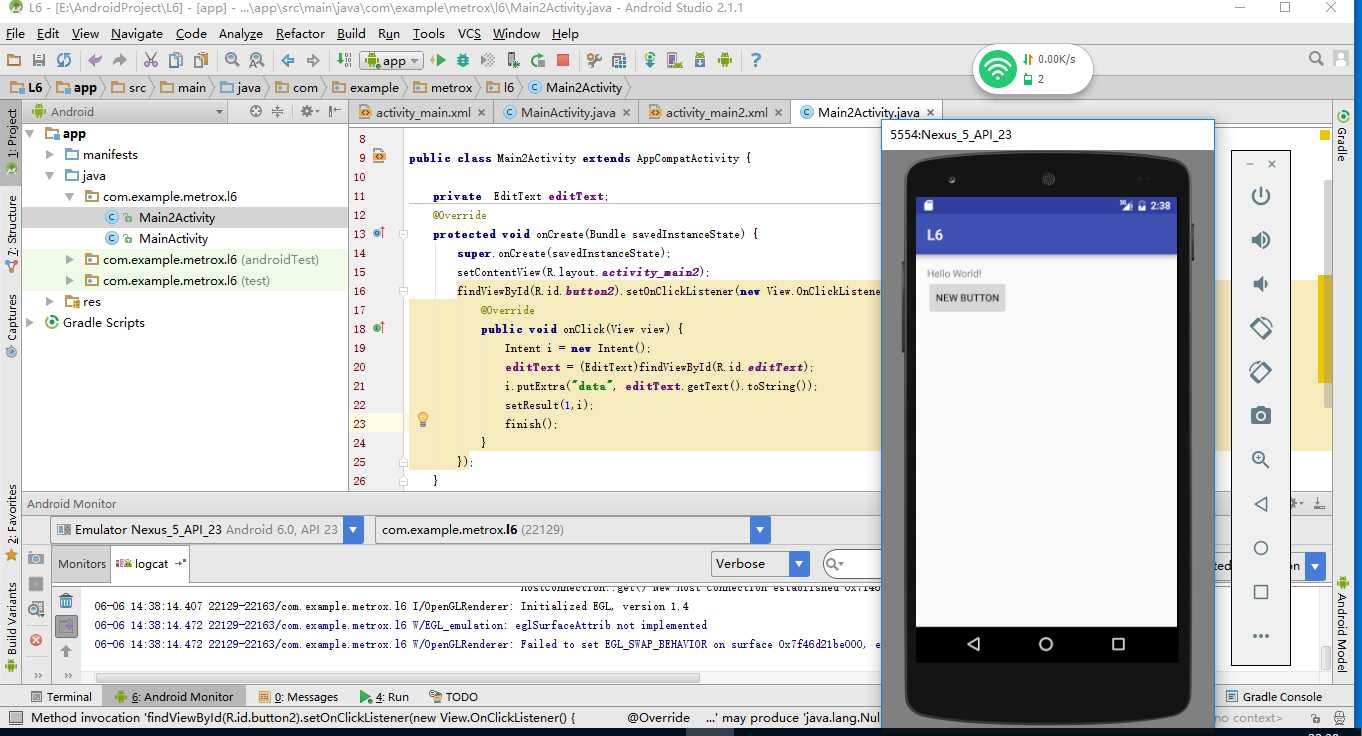
Task: Click emulator Volume Down icon
Action: [x=1261, y=284]
